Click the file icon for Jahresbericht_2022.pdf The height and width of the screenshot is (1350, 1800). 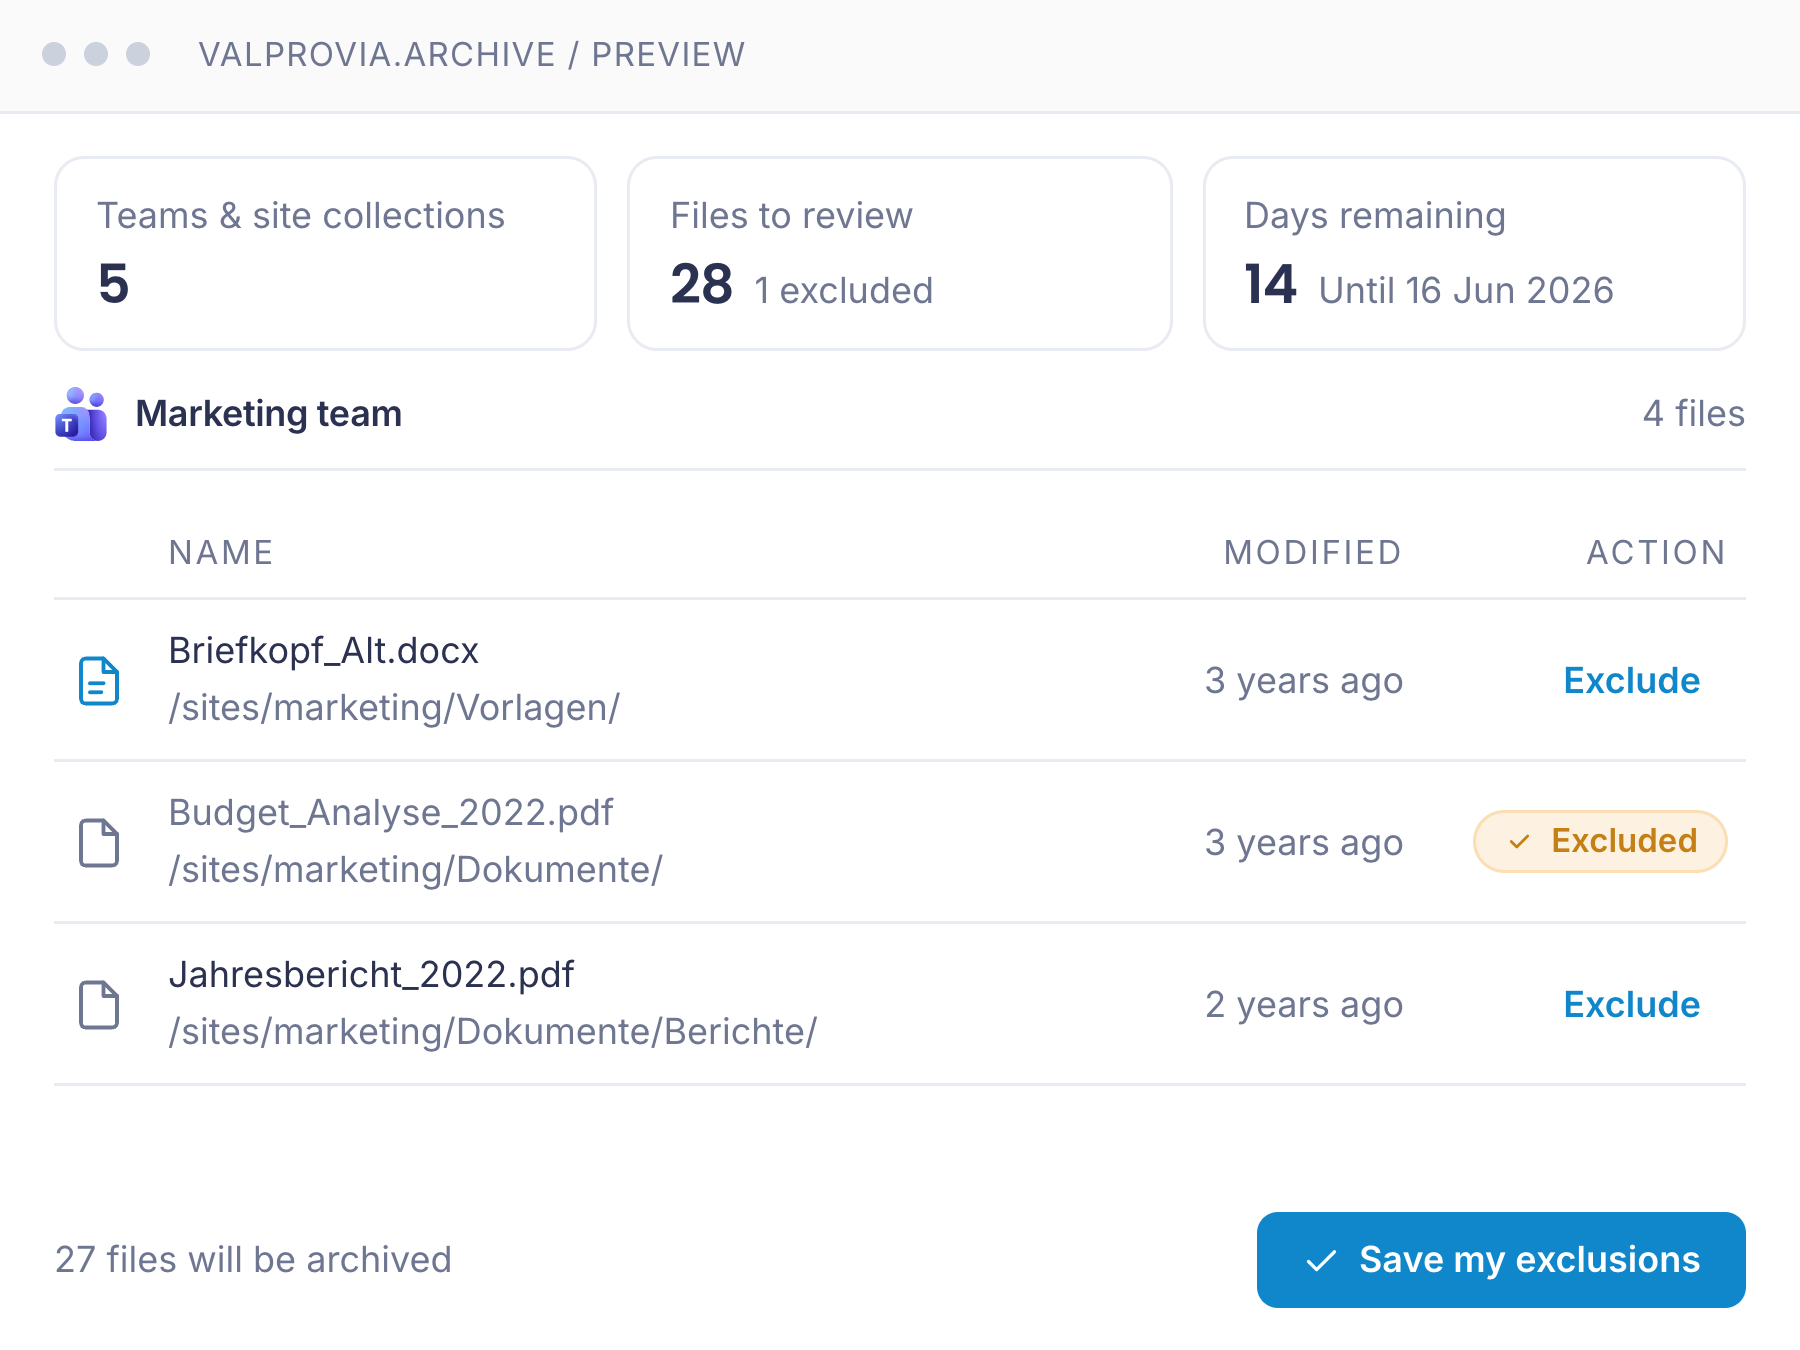99,1005
